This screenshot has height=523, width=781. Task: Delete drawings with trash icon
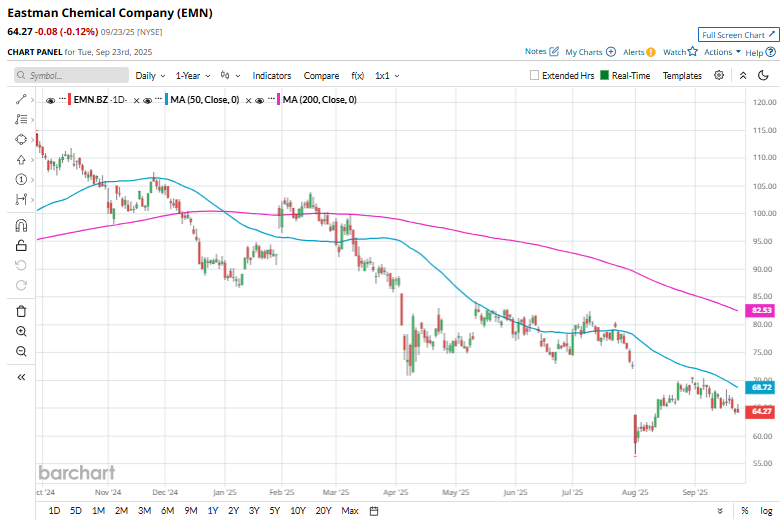[x=21, y=311]
